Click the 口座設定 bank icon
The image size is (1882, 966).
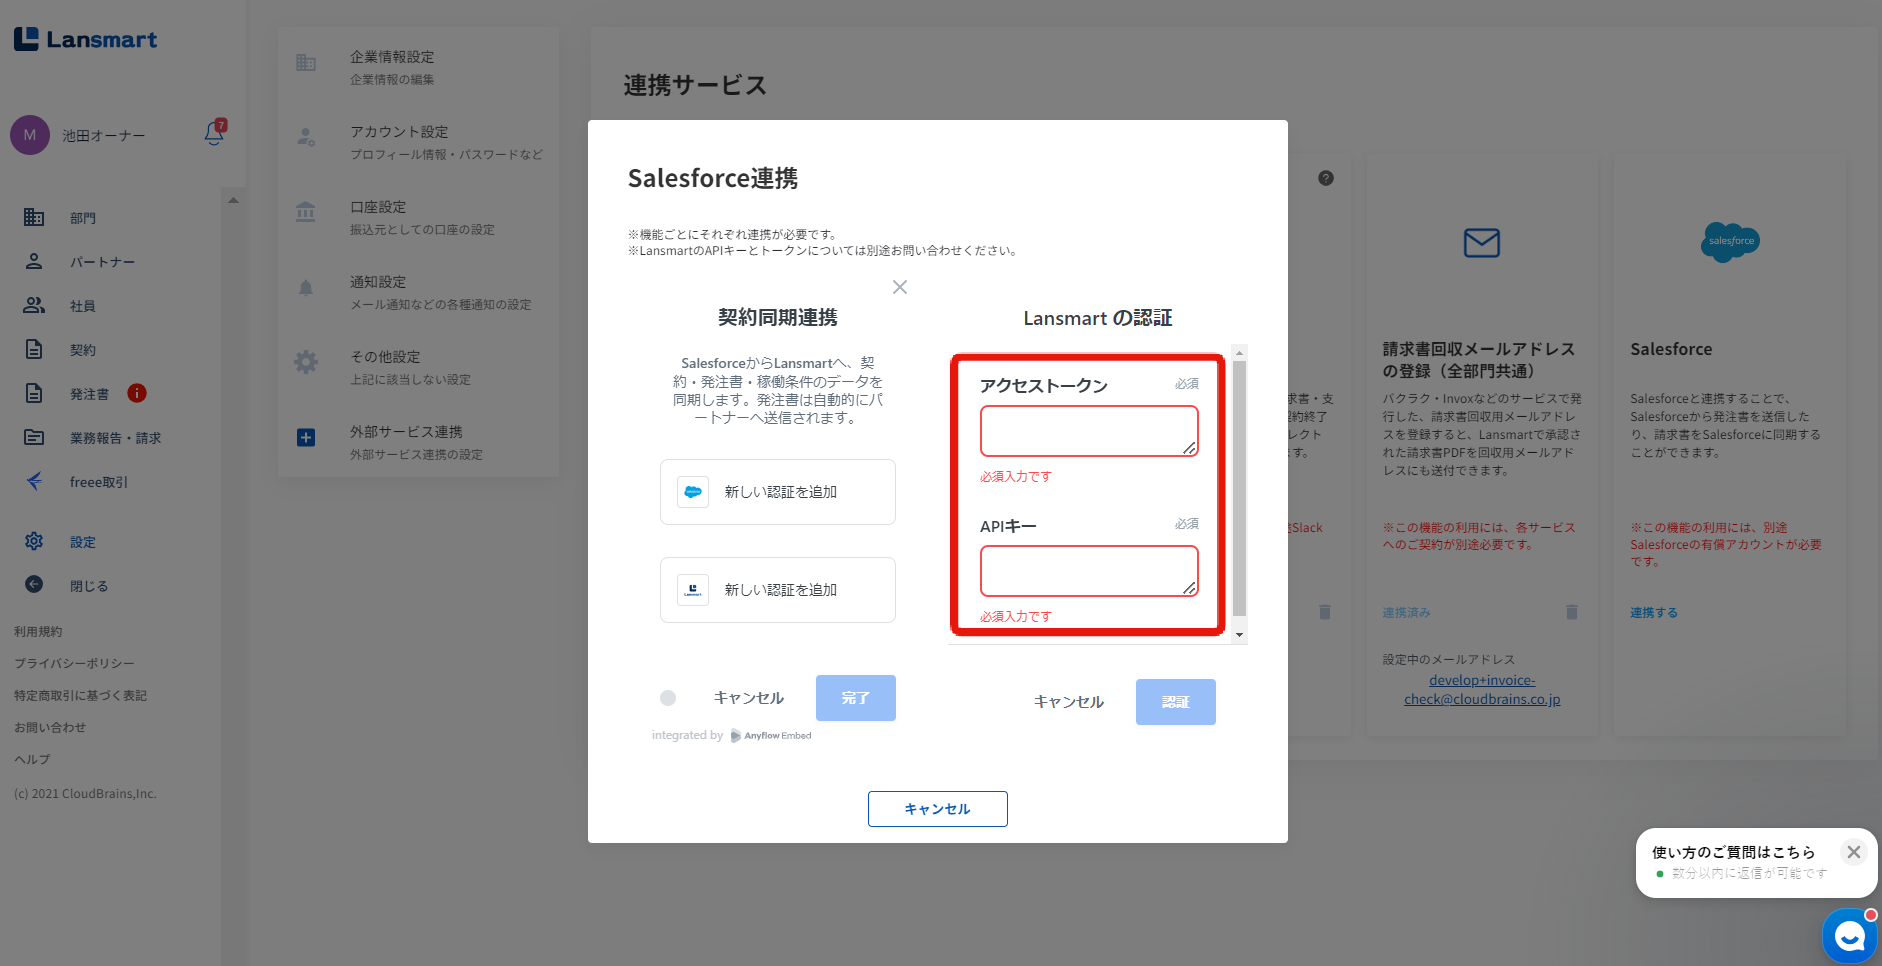306,212
